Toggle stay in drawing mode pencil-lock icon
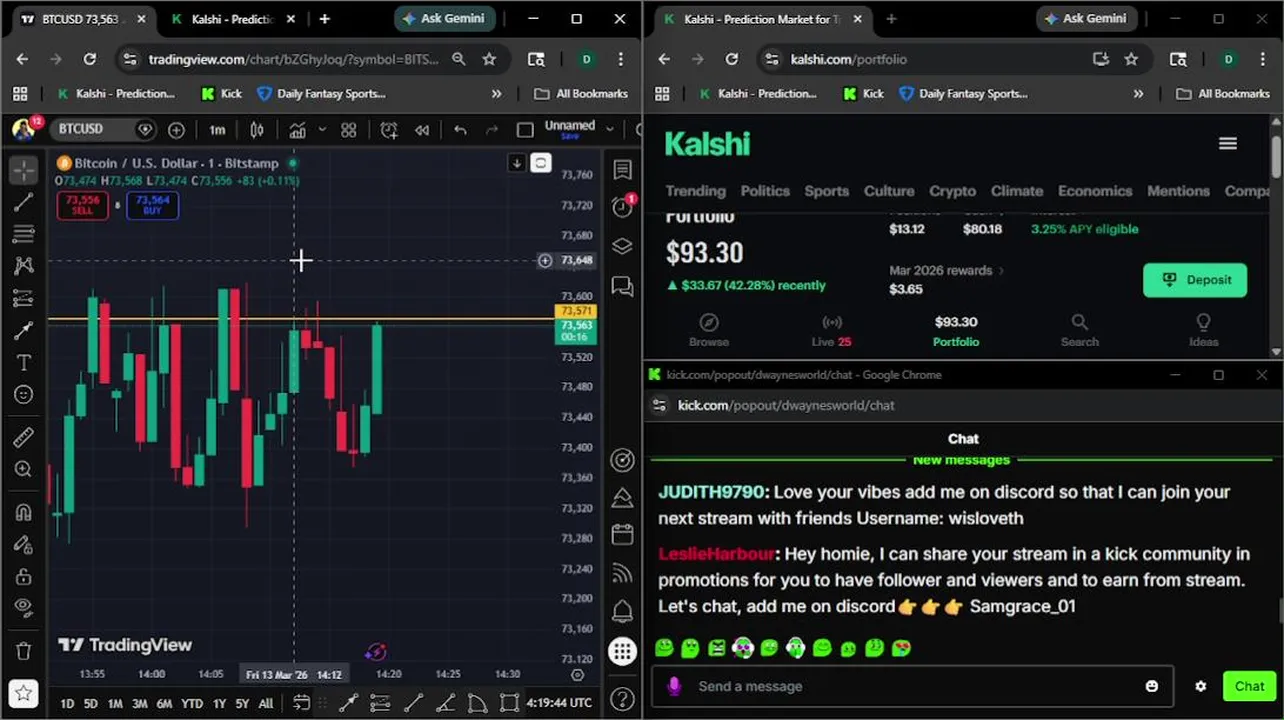1284x720 pixels. click(x=24, y=545)
